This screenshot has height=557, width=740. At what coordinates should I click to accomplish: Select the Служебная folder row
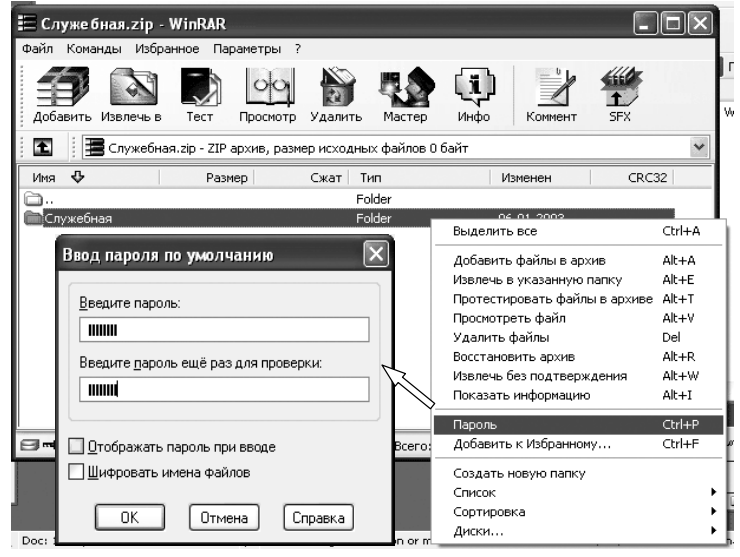tap(349, 218)
